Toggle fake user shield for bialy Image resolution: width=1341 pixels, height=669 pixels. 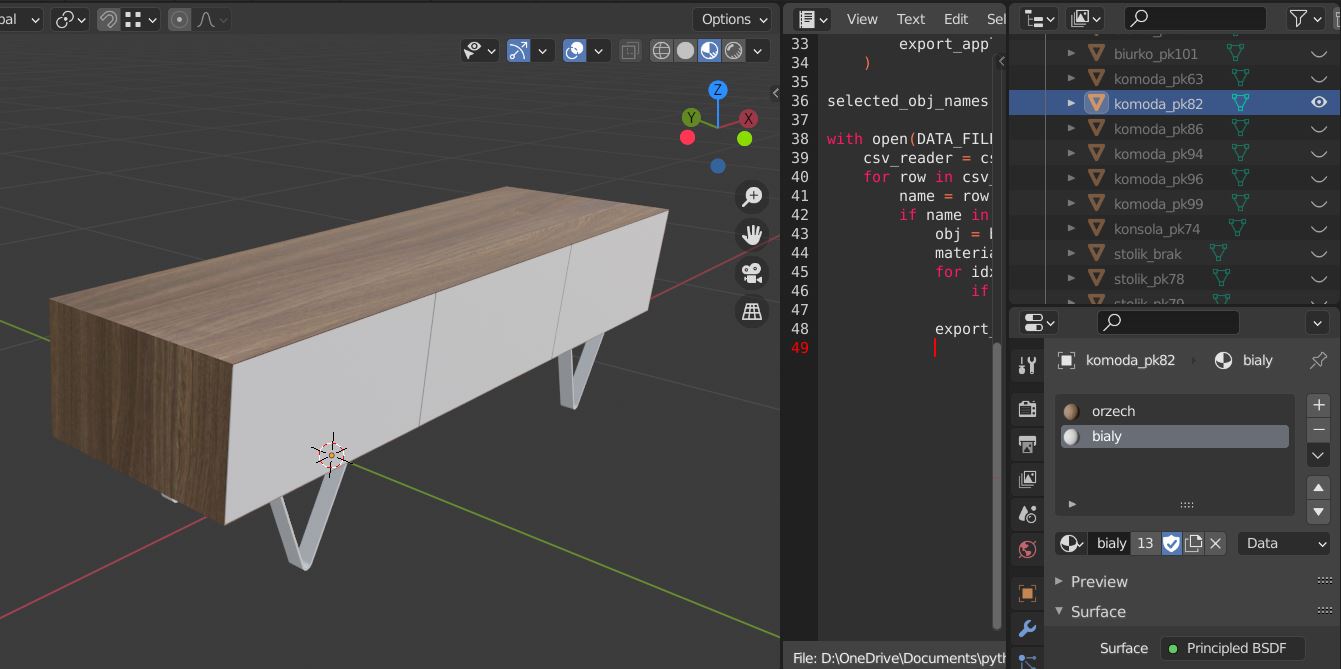pos(1171,543)
